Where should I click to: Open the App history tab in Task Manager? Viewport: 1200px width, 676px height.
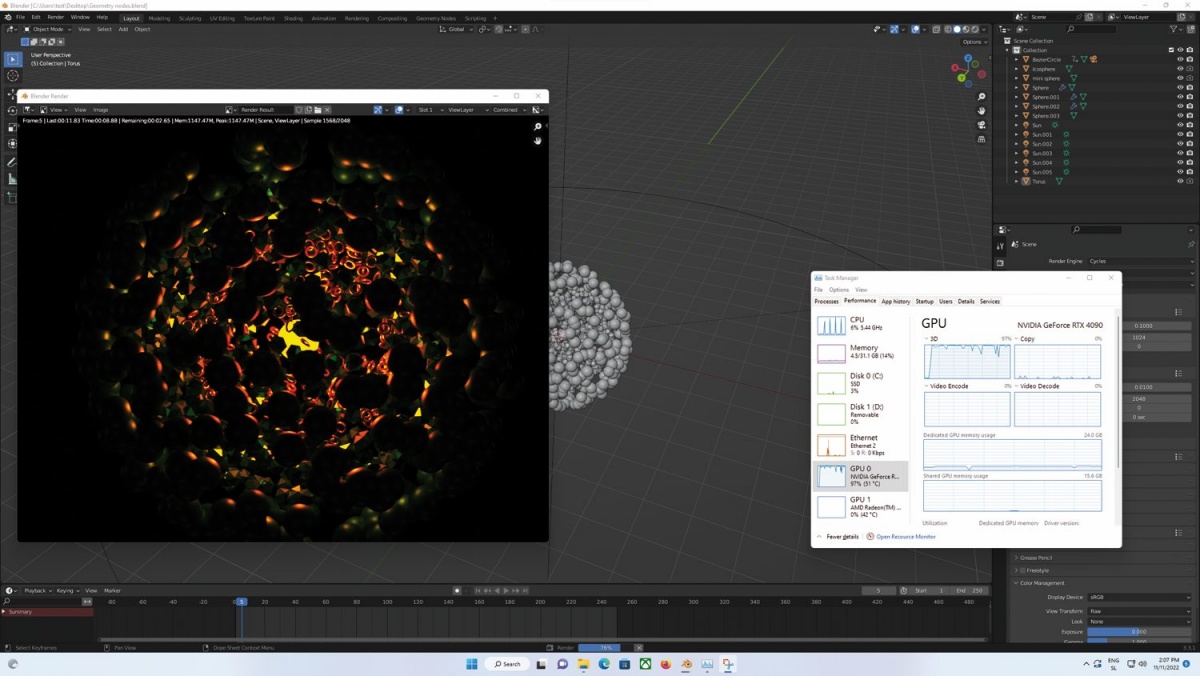(896, 301)
